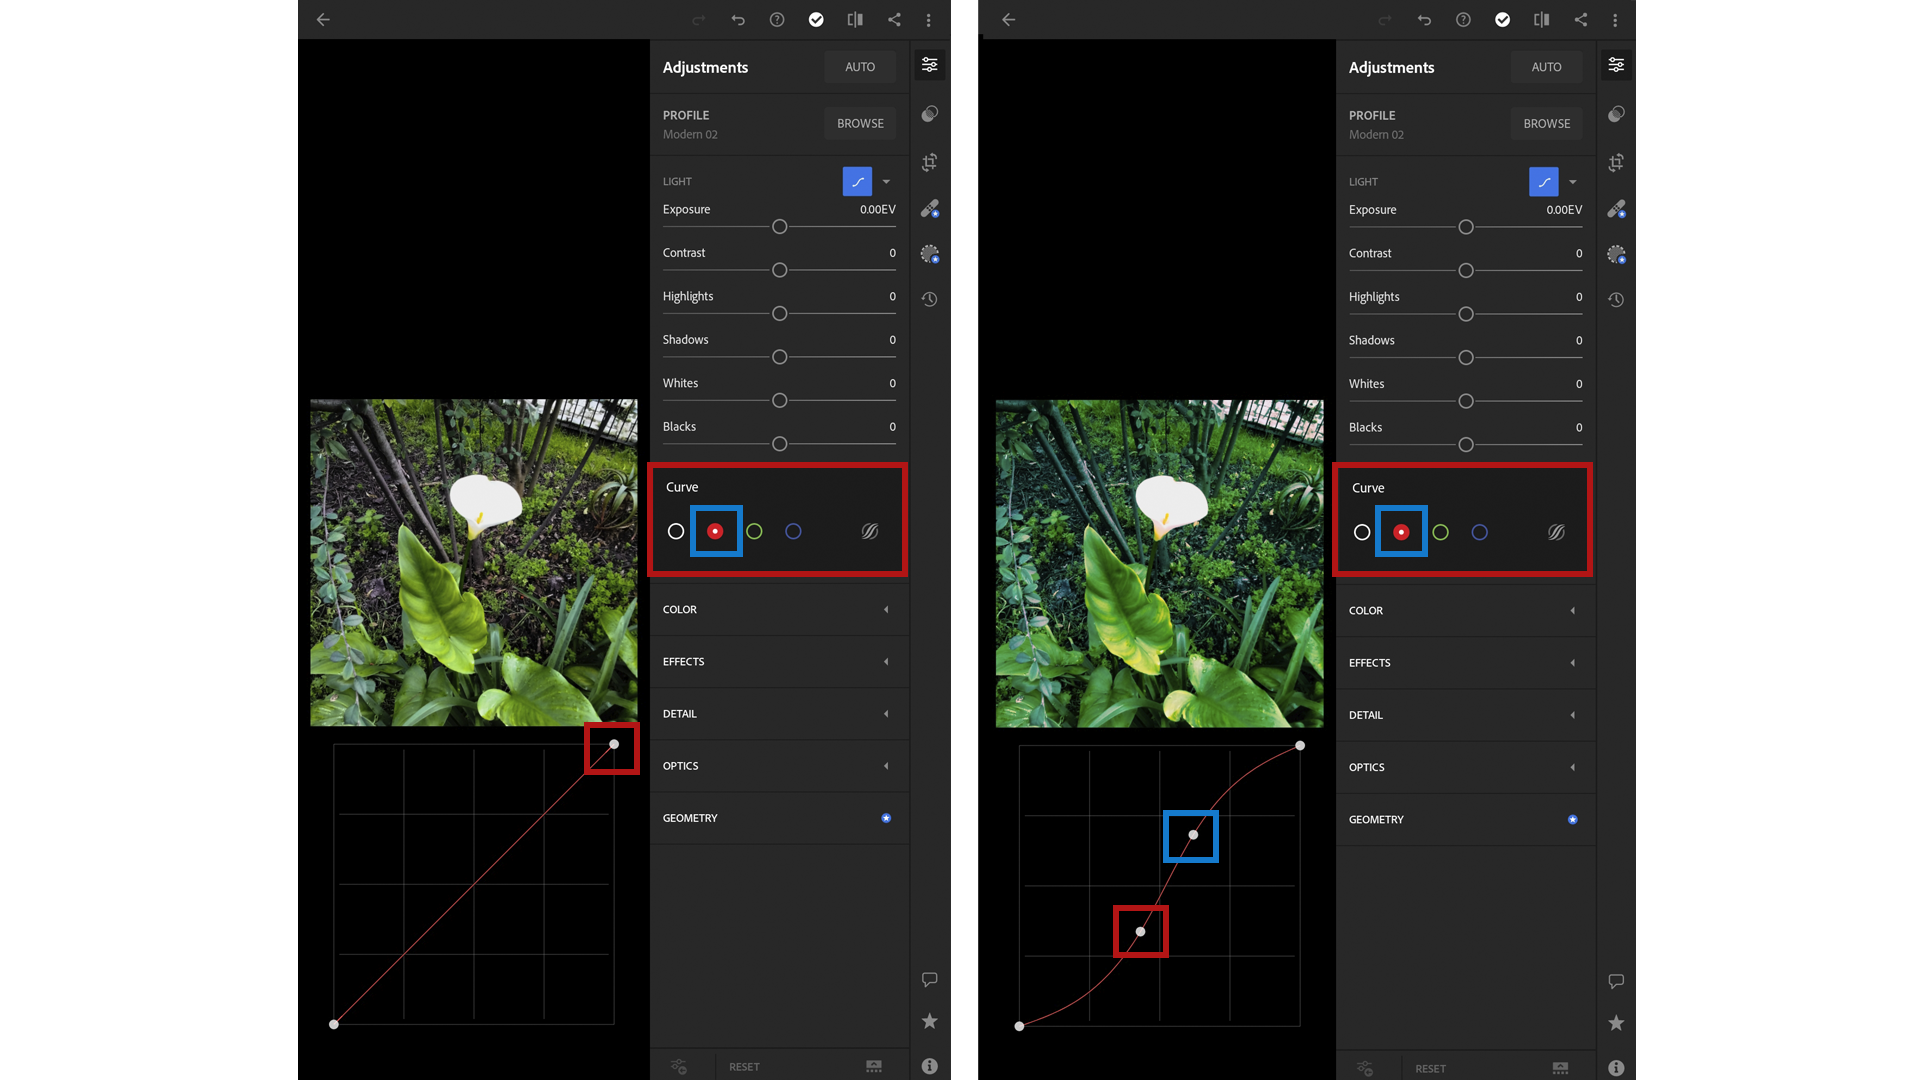This screenshot has width=1920, height=1080.
Task: Open previous settings icon, left bottom bar
Action: [679, 1067]
